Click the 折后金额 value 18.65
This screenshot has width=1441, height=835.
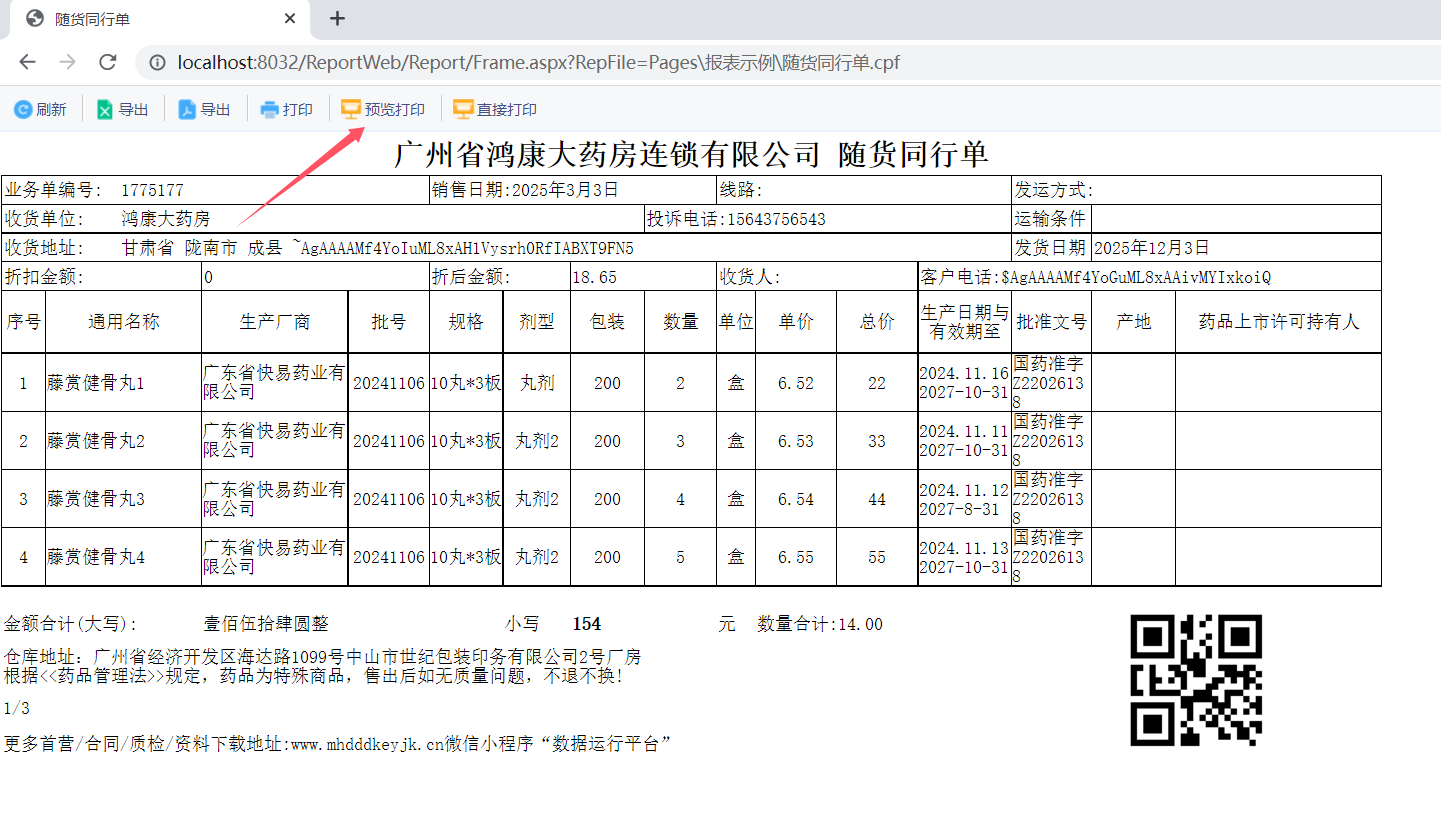594,278
